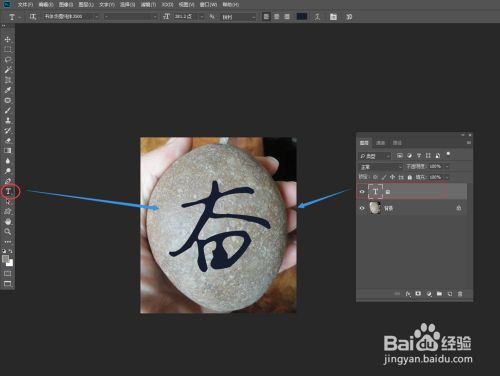Hide the text layer
The width and height of the screenshot is (500, 376).
tap(362, 192)
